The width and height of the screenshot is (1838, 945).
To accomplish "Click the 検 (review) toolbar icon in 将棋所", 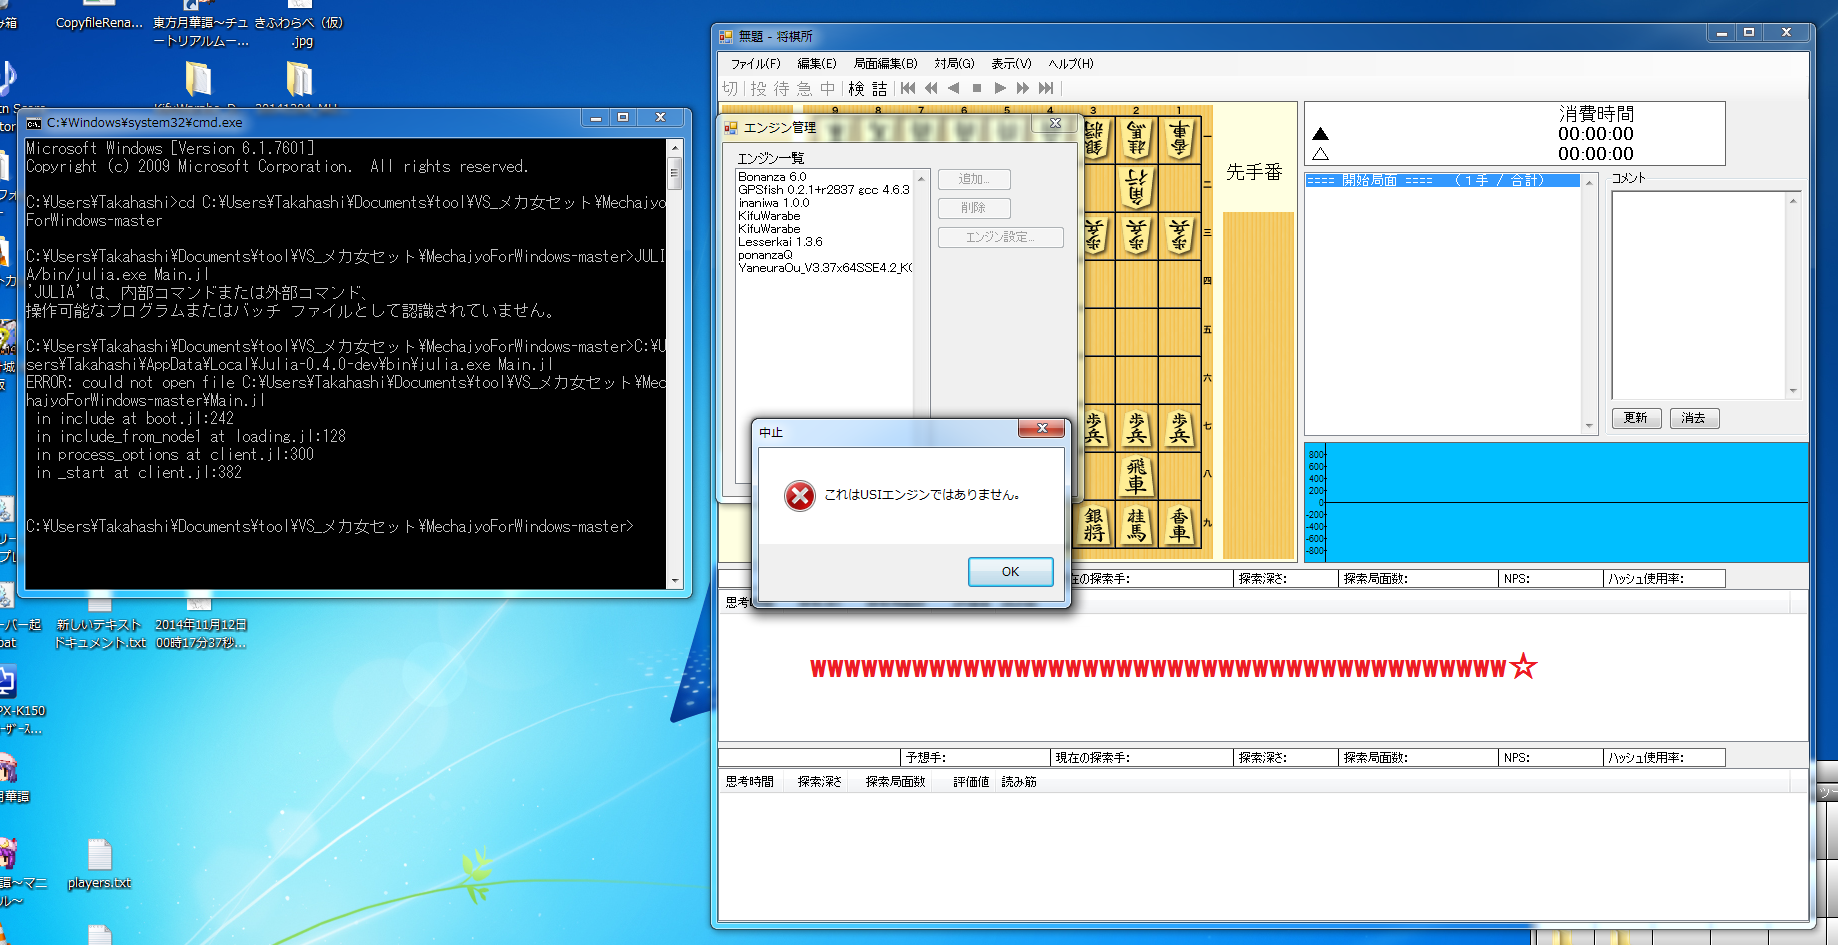I will (x=856, y=89).
